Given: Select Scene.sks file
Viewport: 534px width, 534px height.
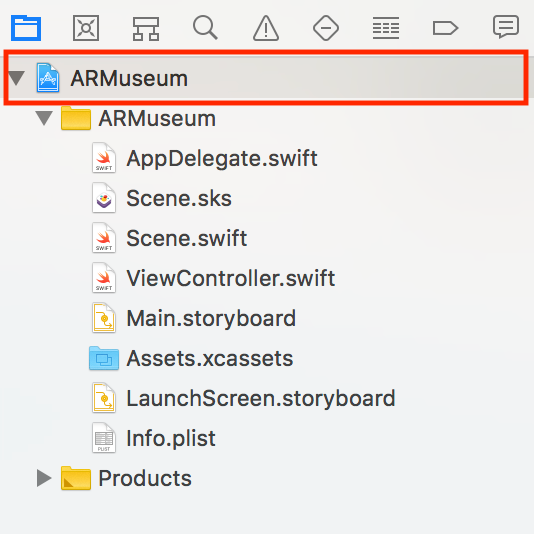Looking at the screenshot, I should (179, 198).
